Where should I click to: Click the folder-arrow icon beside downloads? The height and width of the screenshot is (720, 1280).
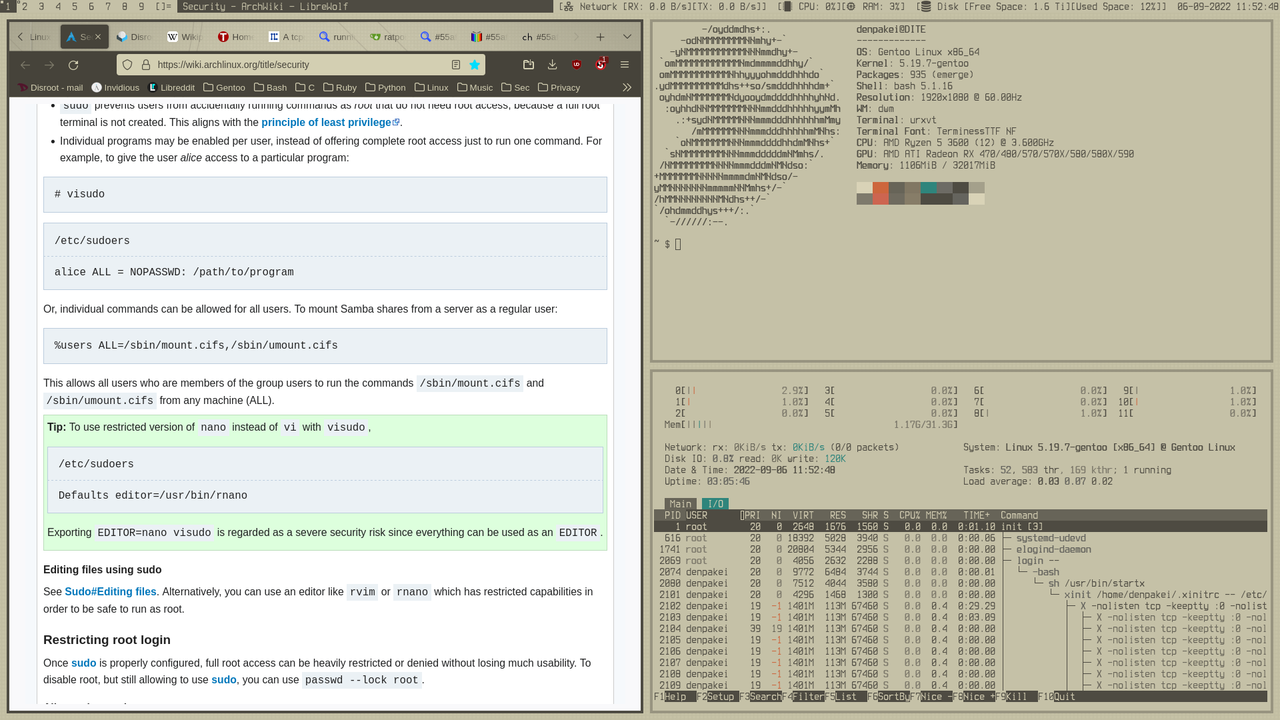click(x=528, y=64)
